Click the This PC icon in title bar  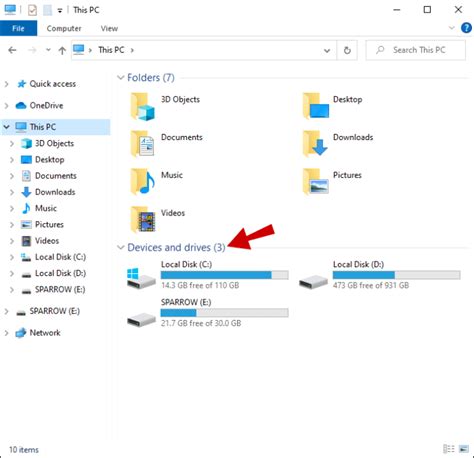[10, 10]
